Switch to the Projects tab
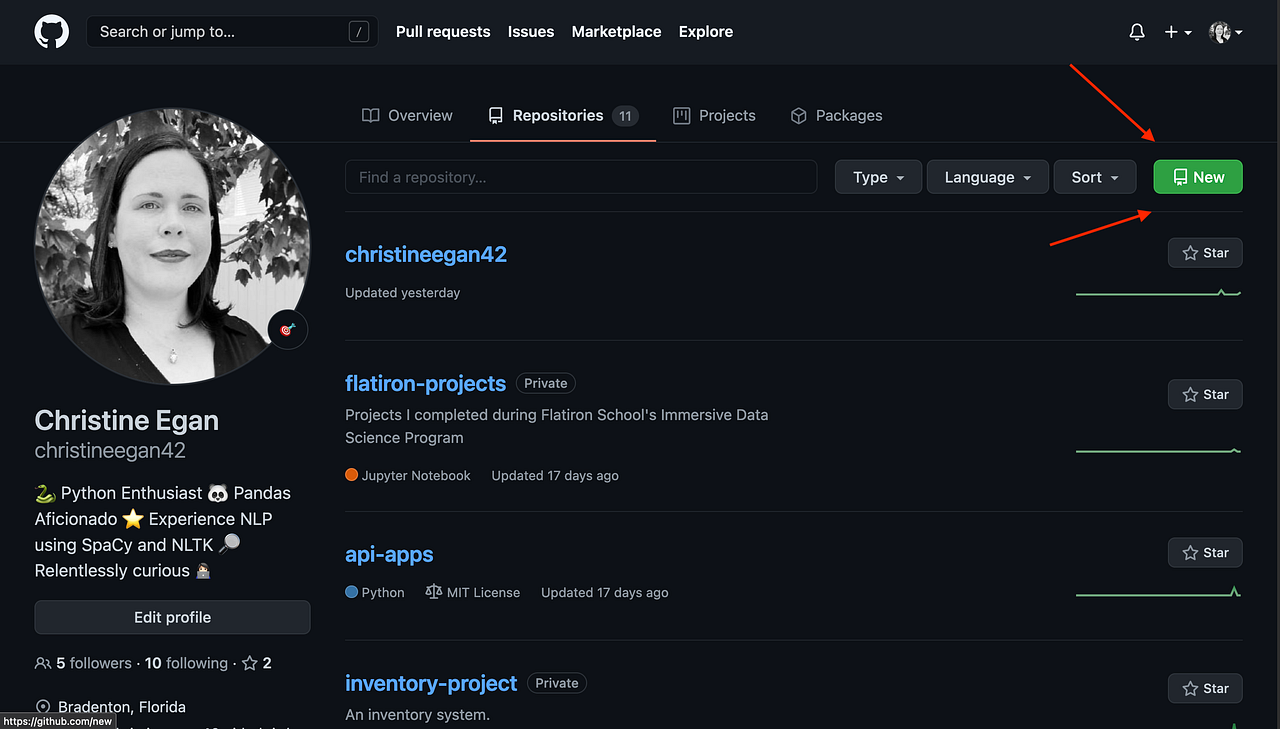1280x729 pixels. coord(714,115)
